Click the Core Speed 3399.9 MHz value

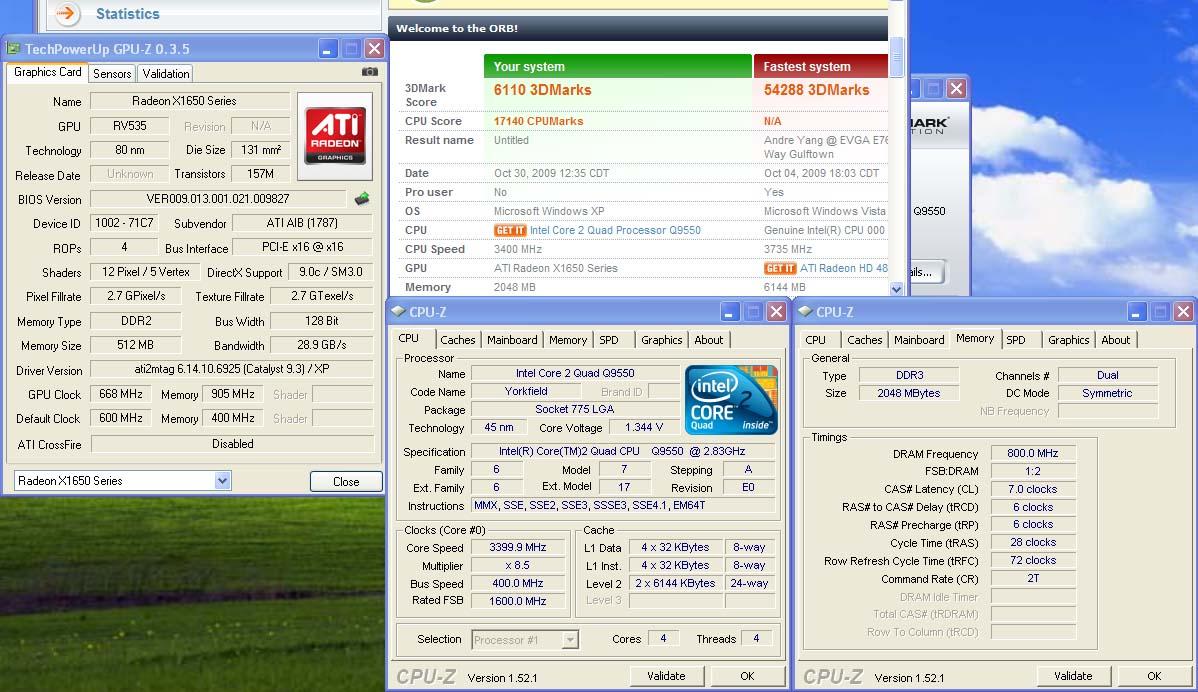point(518,547)
